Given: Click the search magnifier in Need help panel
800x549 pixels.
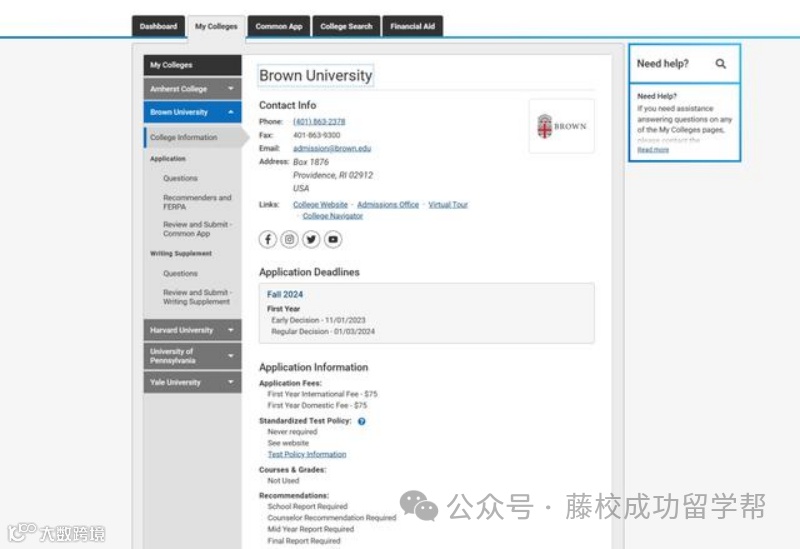Looking at the screenshot, I should tap(720, 64).
